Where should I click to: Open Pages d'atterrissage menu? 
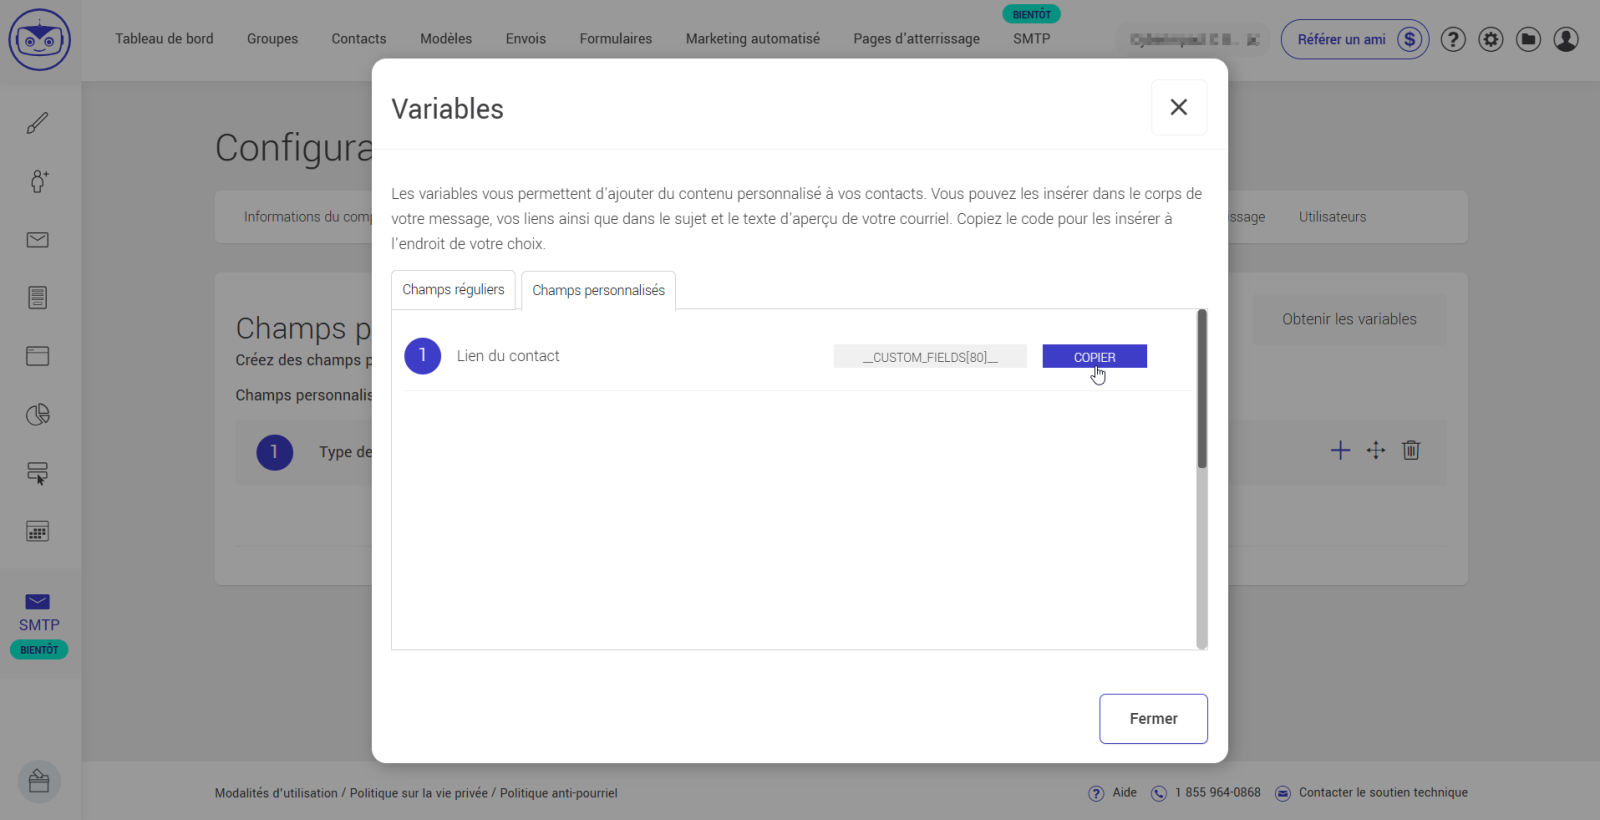point(917,39)
